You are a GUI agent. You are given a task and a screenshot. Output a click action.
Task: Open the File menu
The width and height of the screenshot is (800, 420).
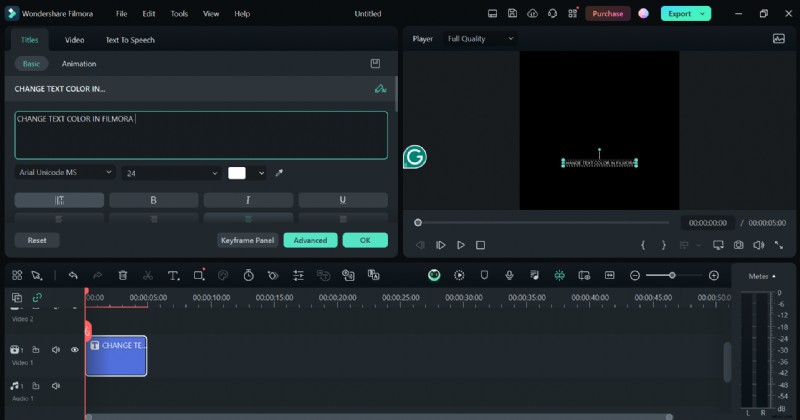pyautogui.click(x=121, y=14)
